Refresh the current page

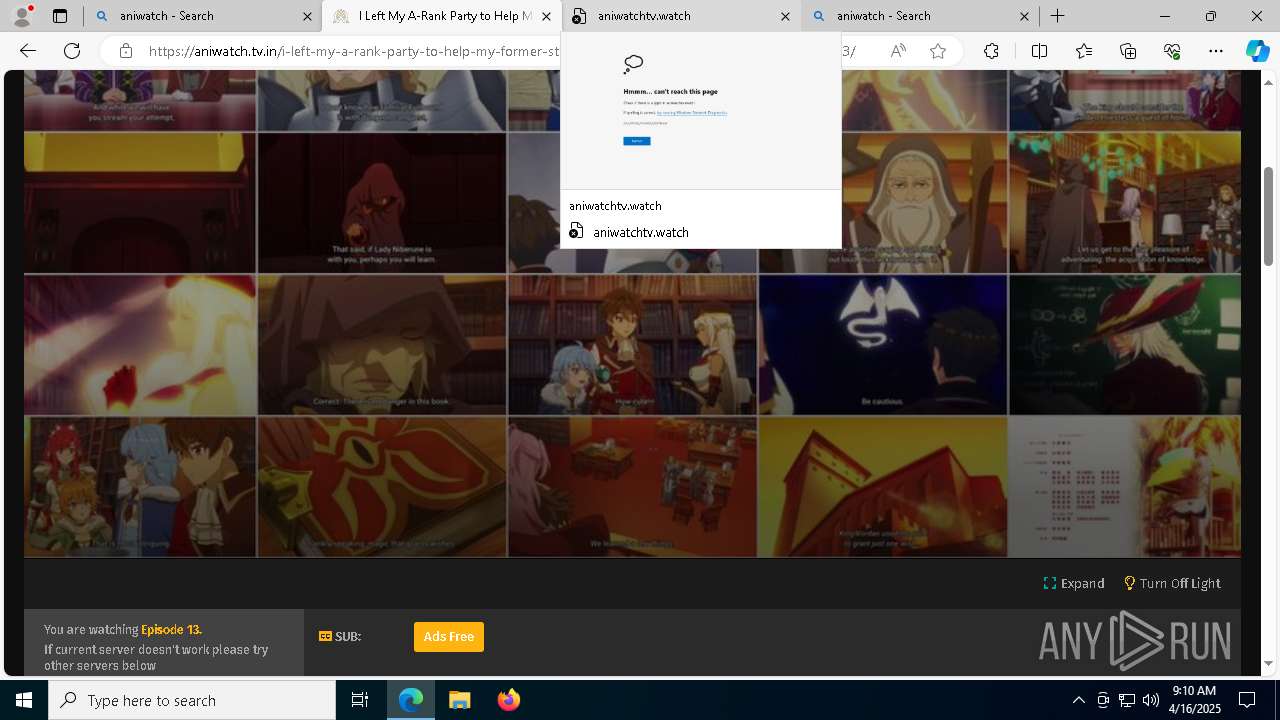72,51
